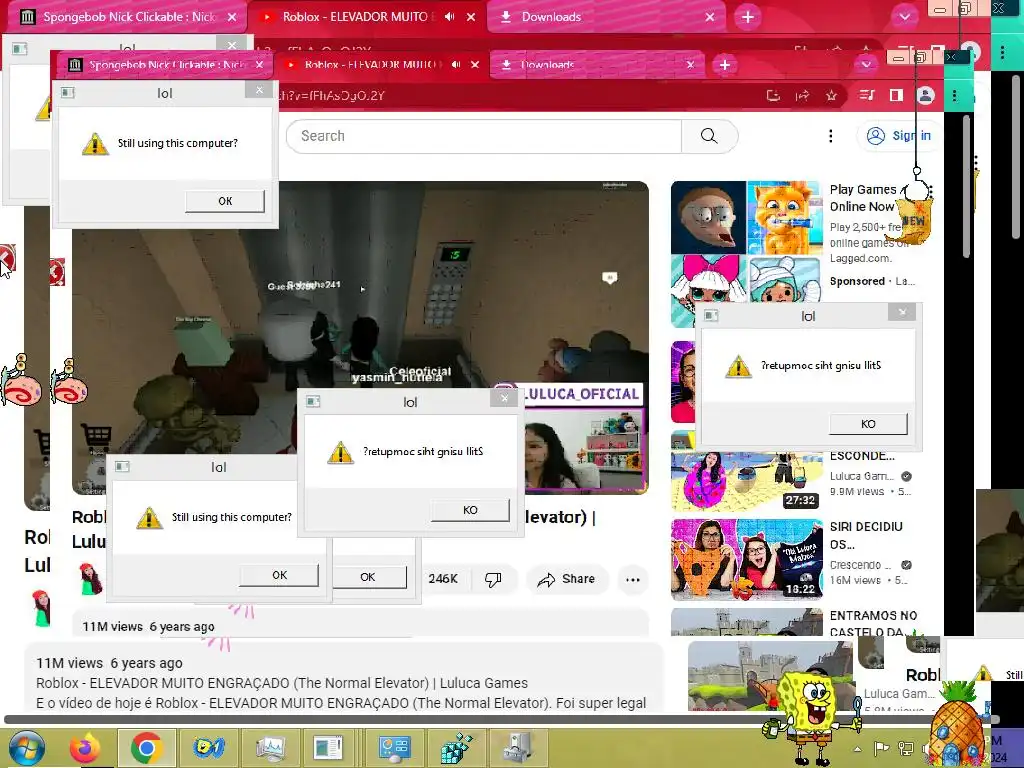1024x768 pixels.
Task: Close Downloads tab in rear Chrome window
Action: (x=710, y=17)
